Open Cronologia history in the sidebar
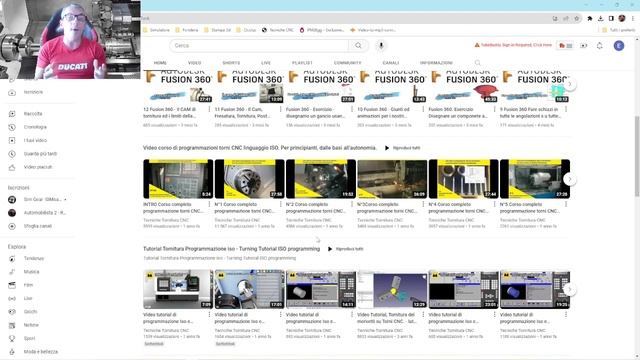The height and width of the screenshot is (360, 640). coord(35,127)
